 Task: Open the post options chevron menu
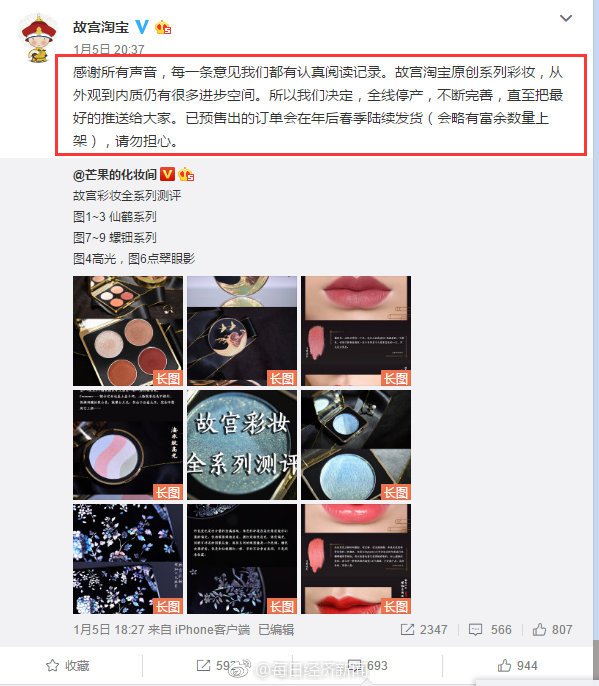566,18
